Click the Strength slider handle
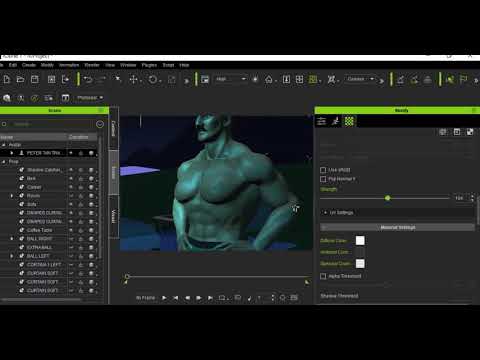This screenshot has height=360, width=480. 387,198
